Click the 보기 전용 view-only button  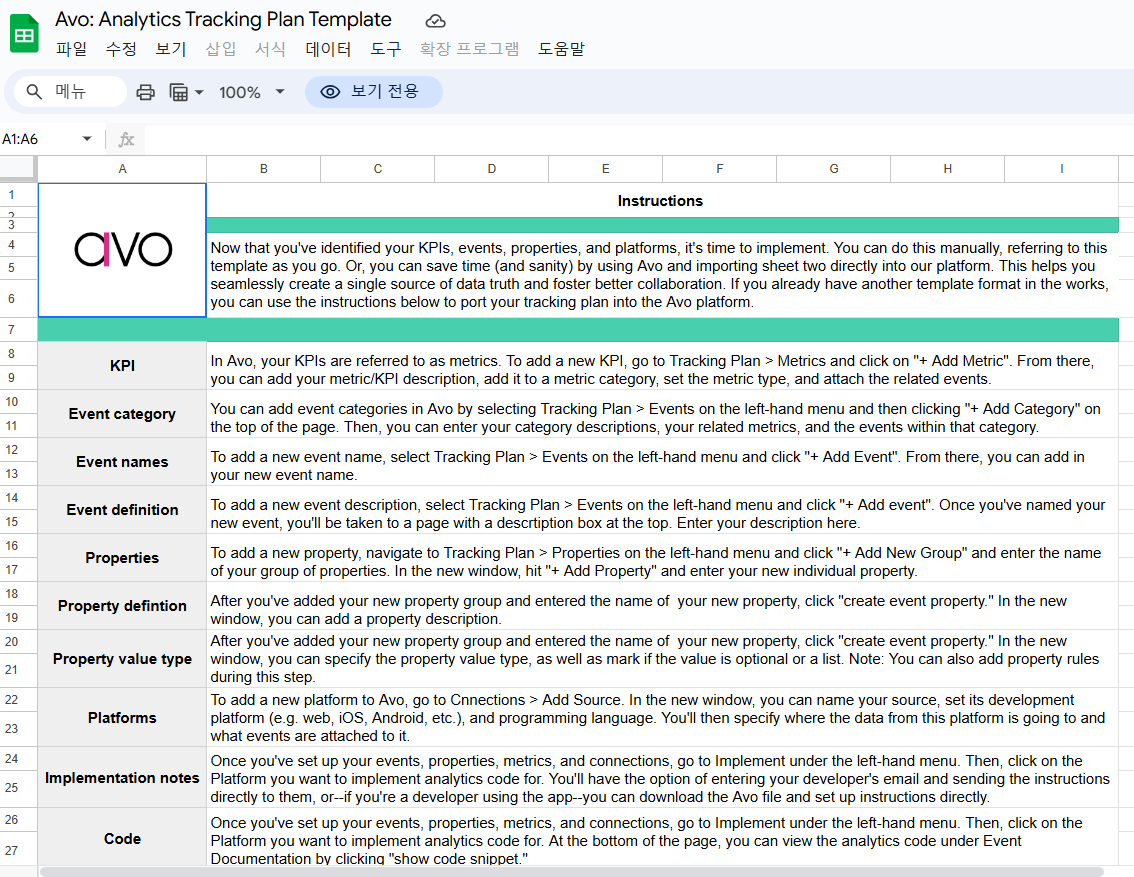373,92
